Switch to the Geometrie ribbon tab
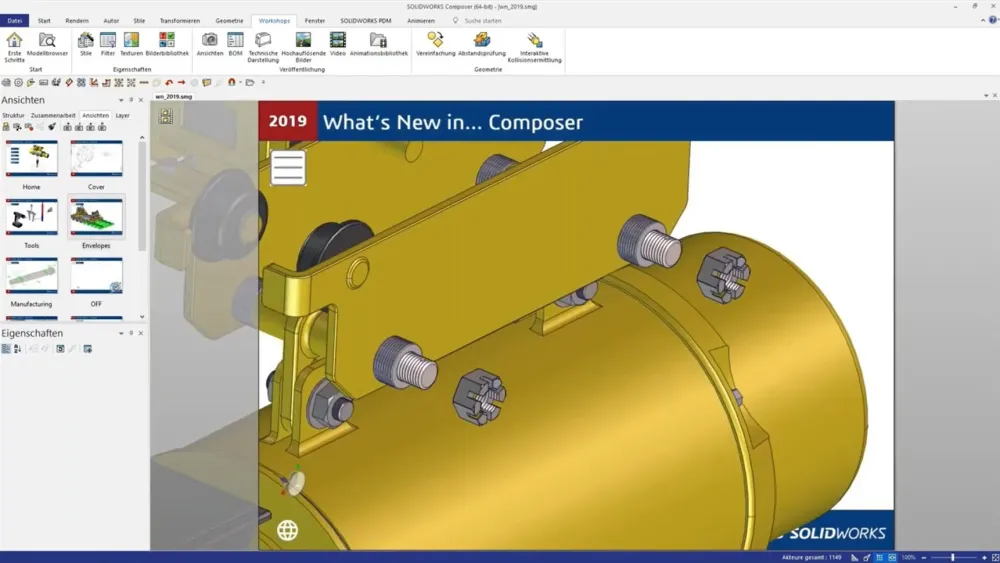Screen dimensions: 1000x563 pyautogui.click(x=229, y=20)
